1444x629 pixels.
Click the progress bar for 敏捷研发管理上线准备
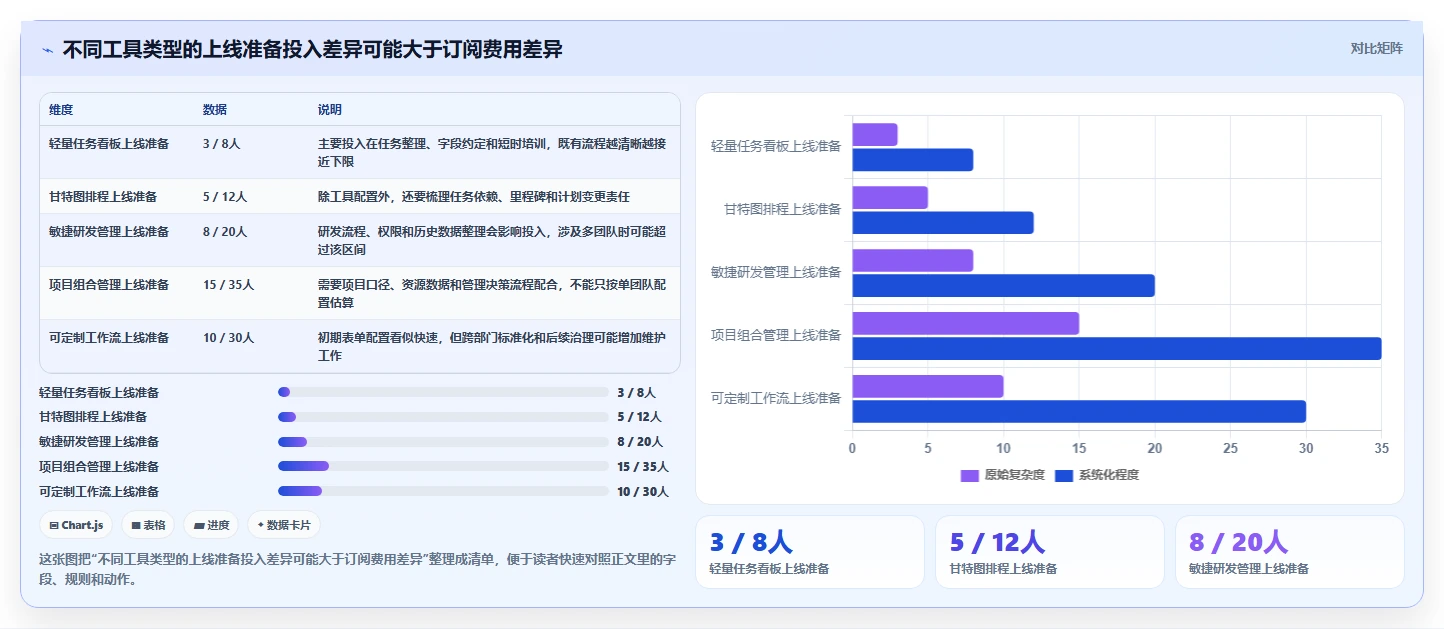(443, 442)
